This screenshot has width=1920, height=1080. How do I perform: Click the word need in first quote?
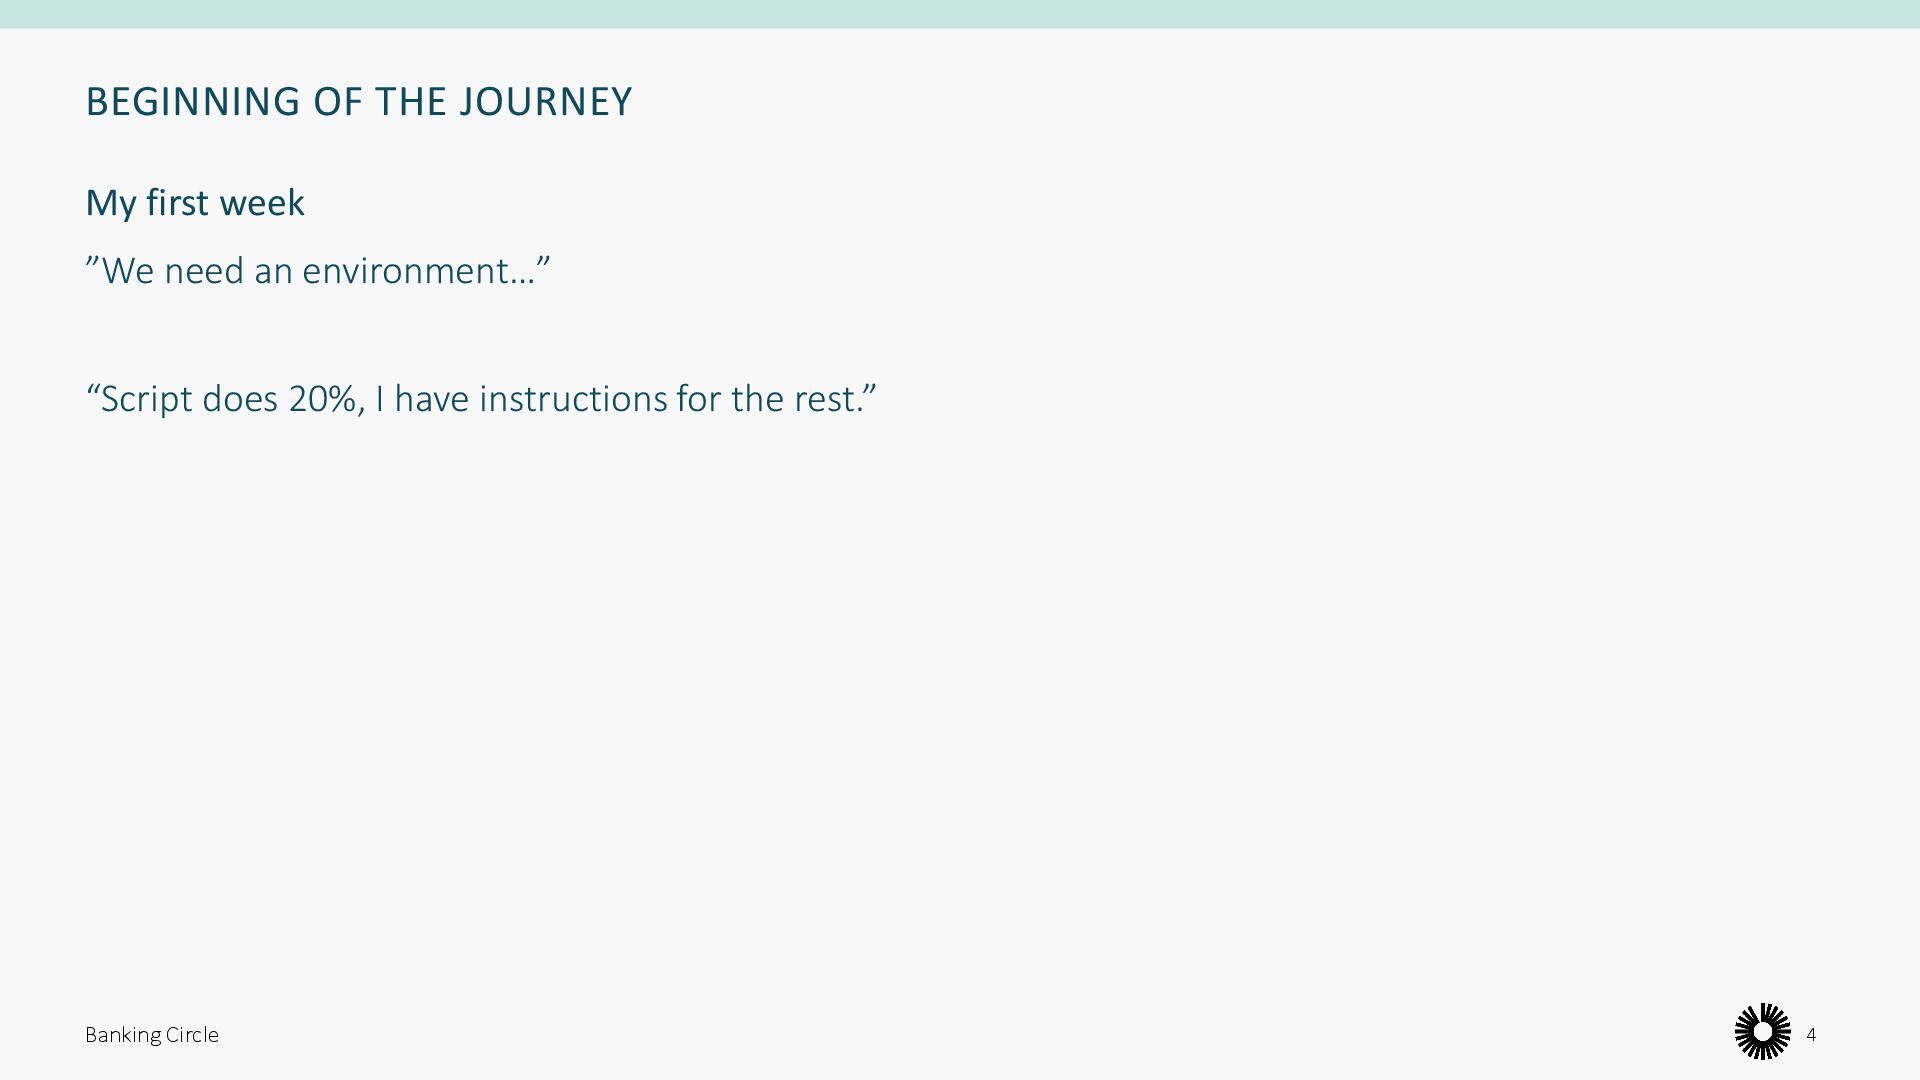(203, 271)
